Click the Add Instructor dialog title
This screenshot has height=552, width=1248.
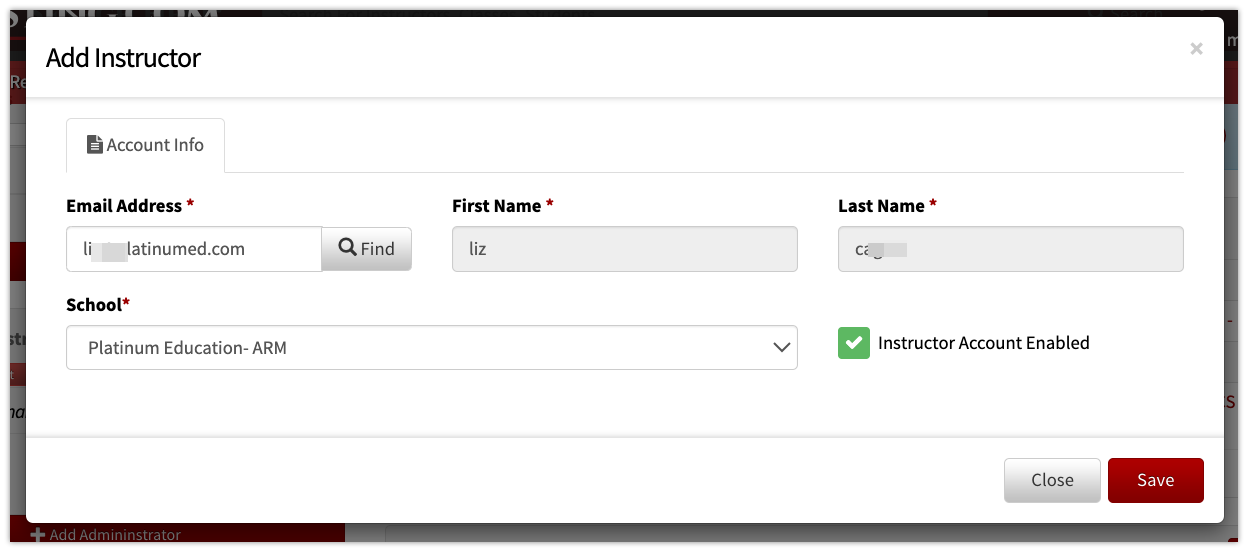point(123,58)
